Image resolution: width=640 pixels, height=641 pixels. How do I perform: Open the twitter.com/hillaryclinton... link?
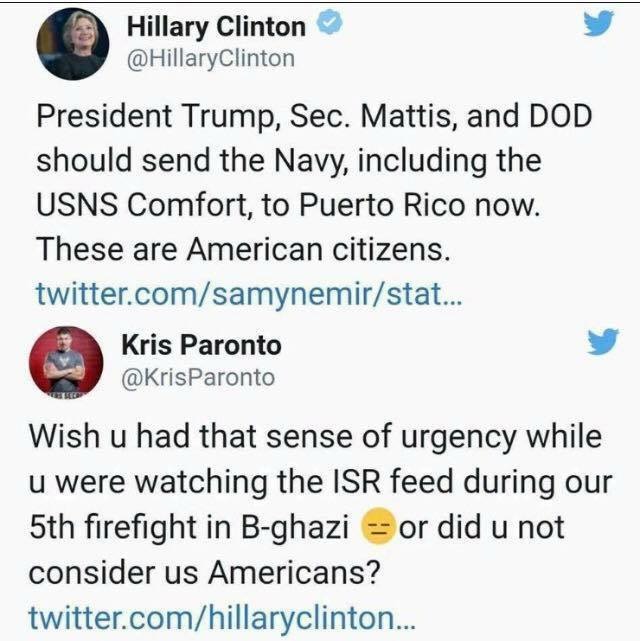pyautogui.click(x=222, y=618)
